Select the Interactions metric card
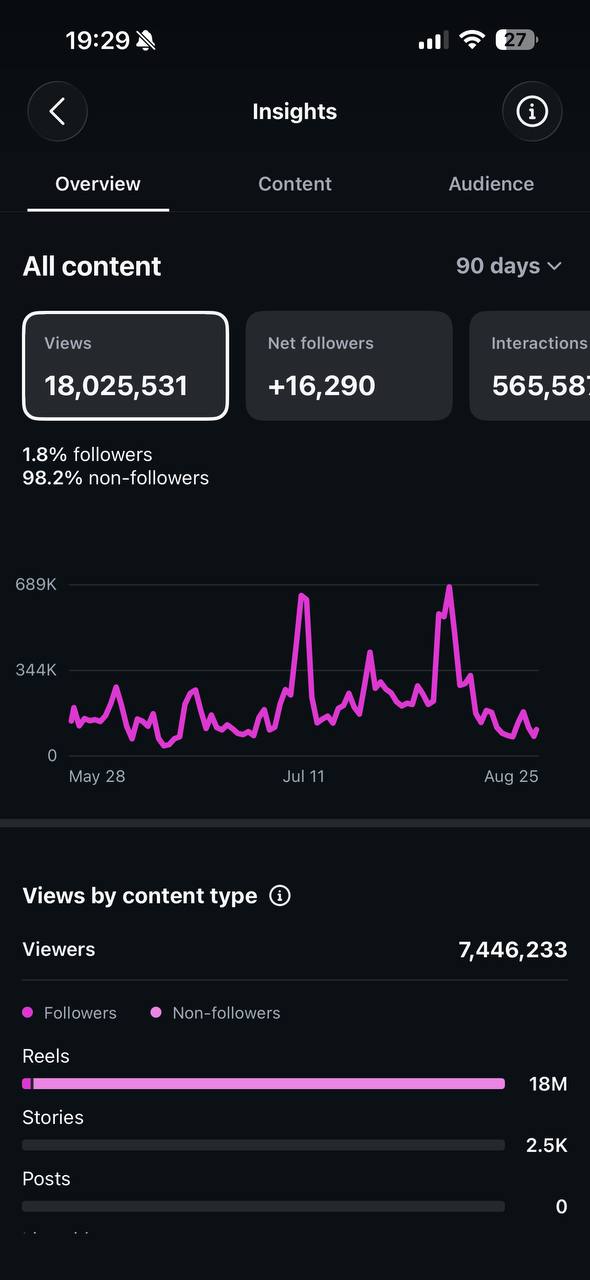Screen dimensions: 590x1280 coord(529,366)
